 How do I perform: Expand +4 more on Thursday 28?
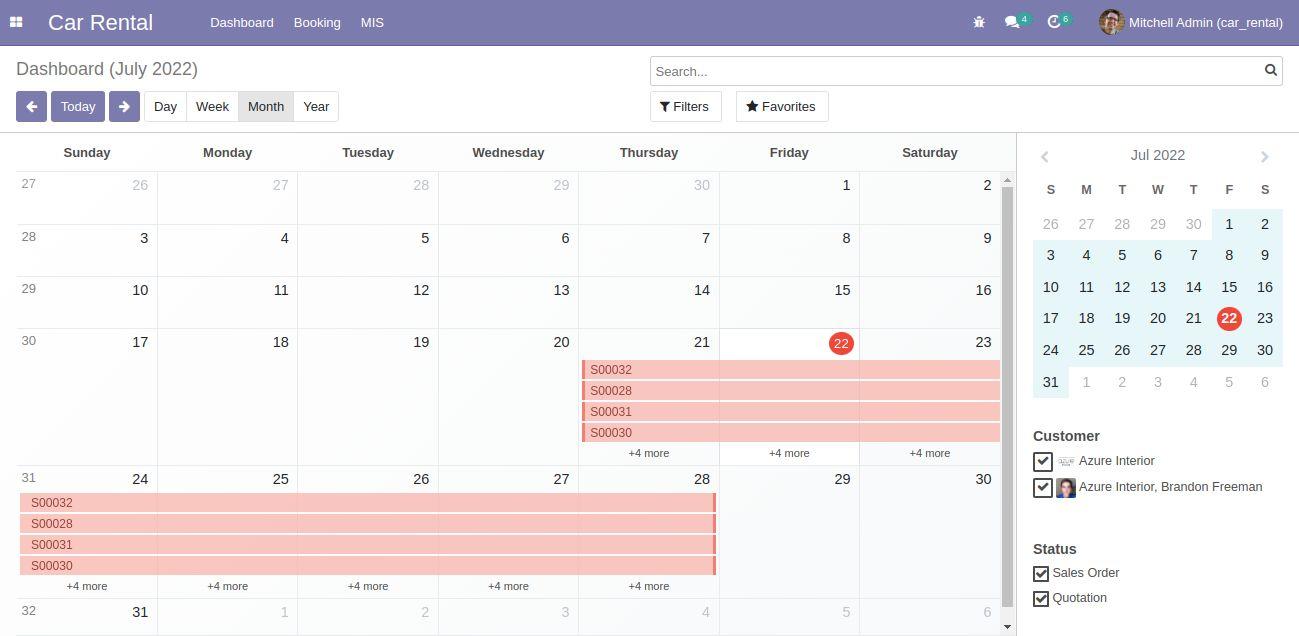tap(649, 586)
